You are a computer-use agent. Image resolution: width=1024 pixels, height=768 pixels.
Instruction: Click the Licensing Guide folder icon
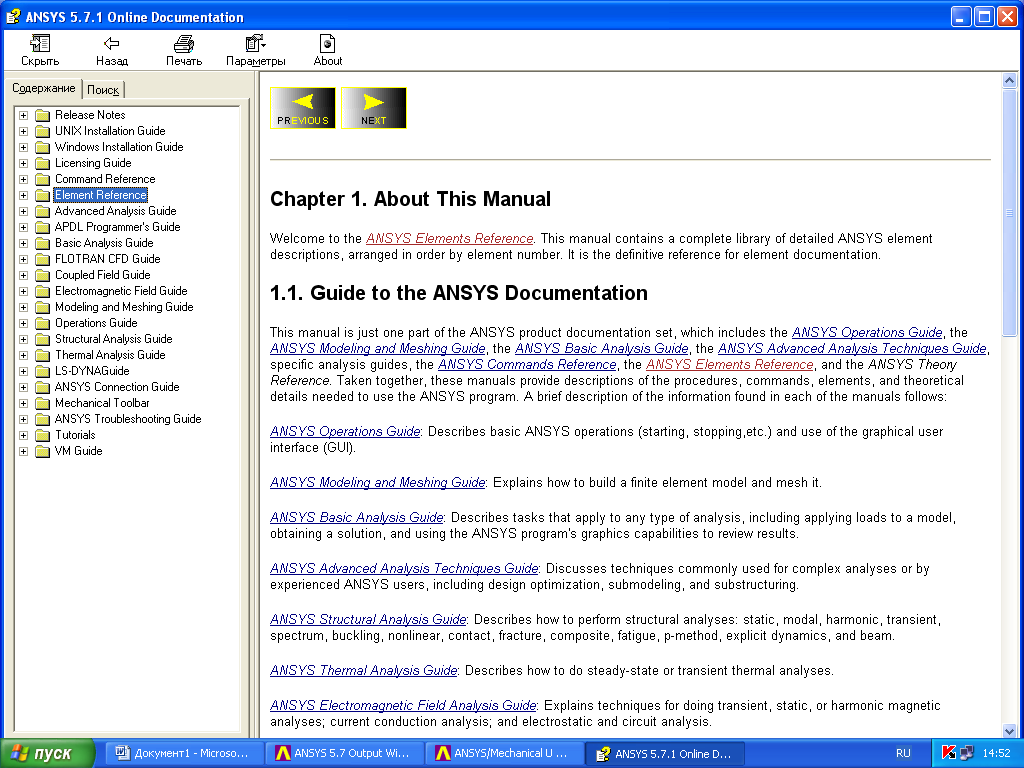pos(42,163)
